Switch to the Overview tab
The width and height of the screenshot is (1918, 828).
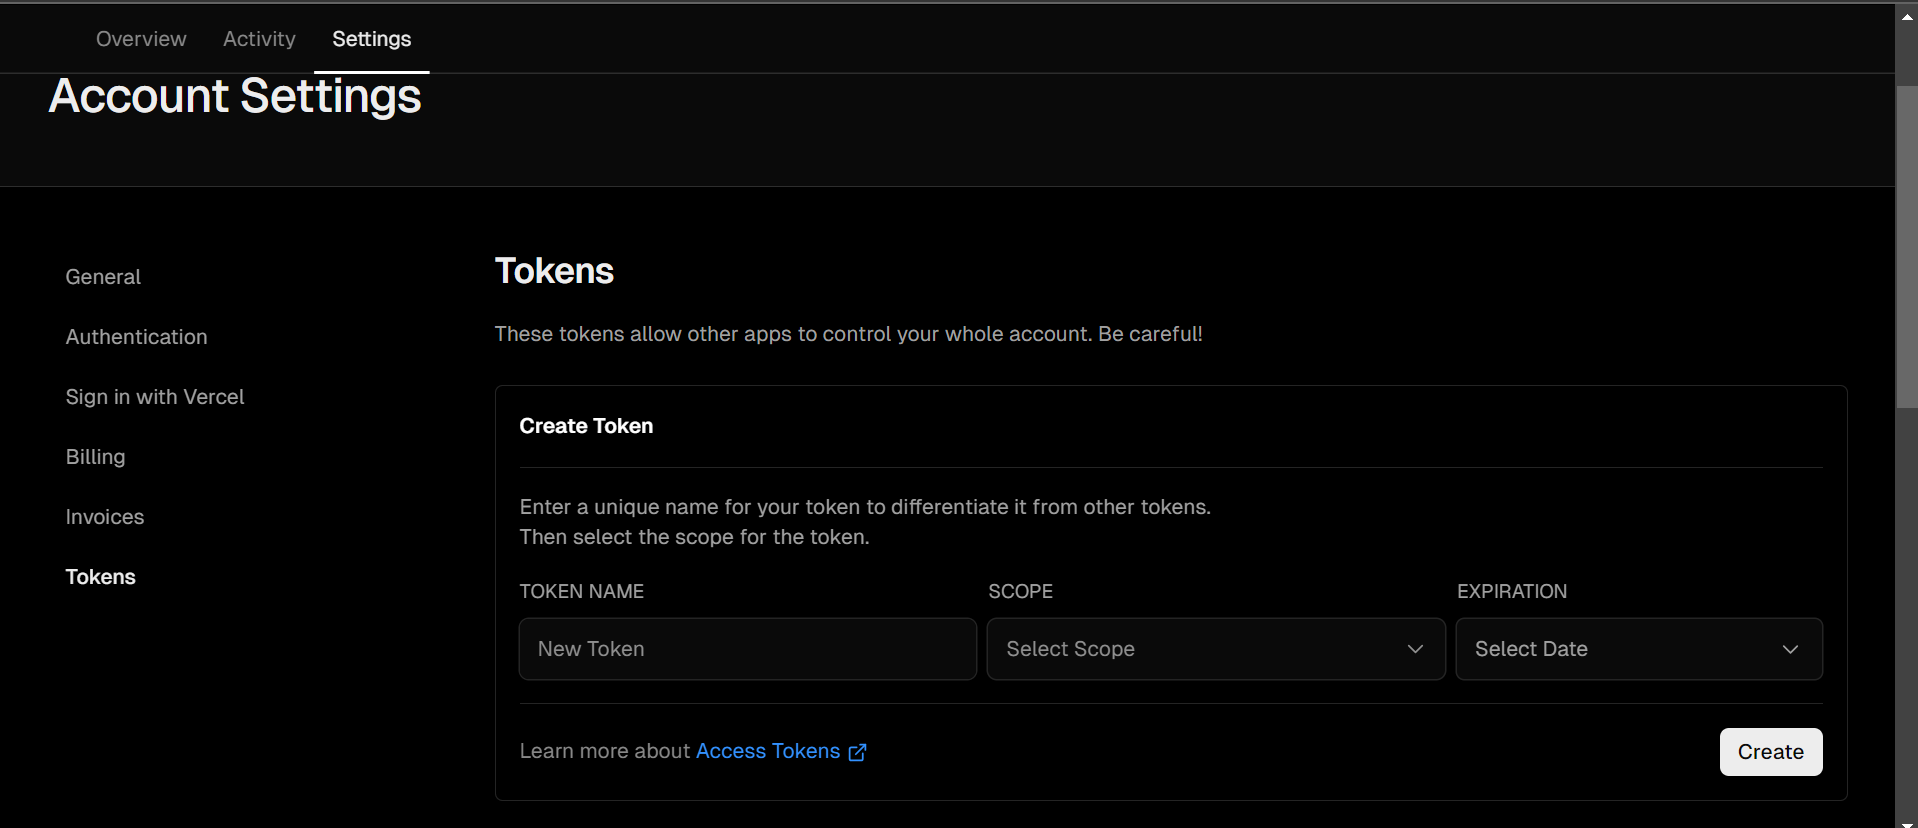coord(141,39)
